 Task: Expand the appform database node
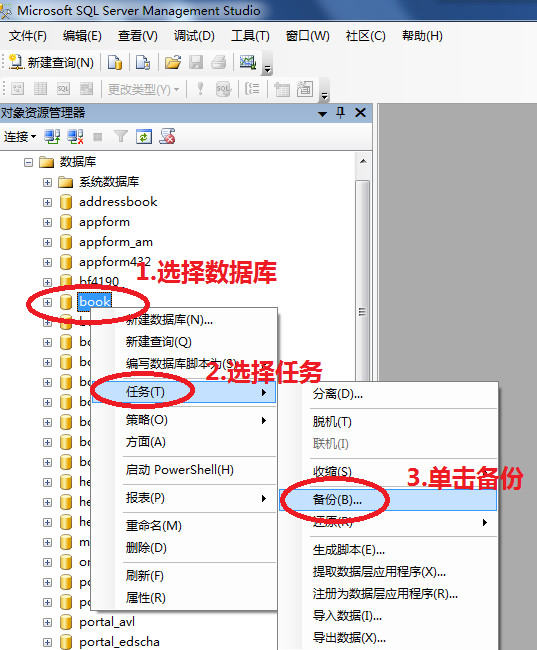pos(47,222)
